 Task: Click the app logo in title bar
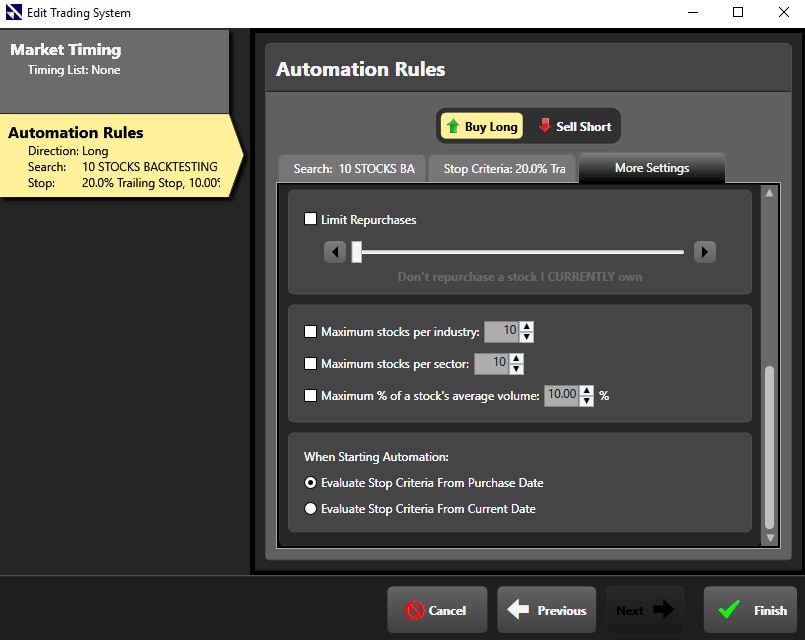[x=14, y=13]
